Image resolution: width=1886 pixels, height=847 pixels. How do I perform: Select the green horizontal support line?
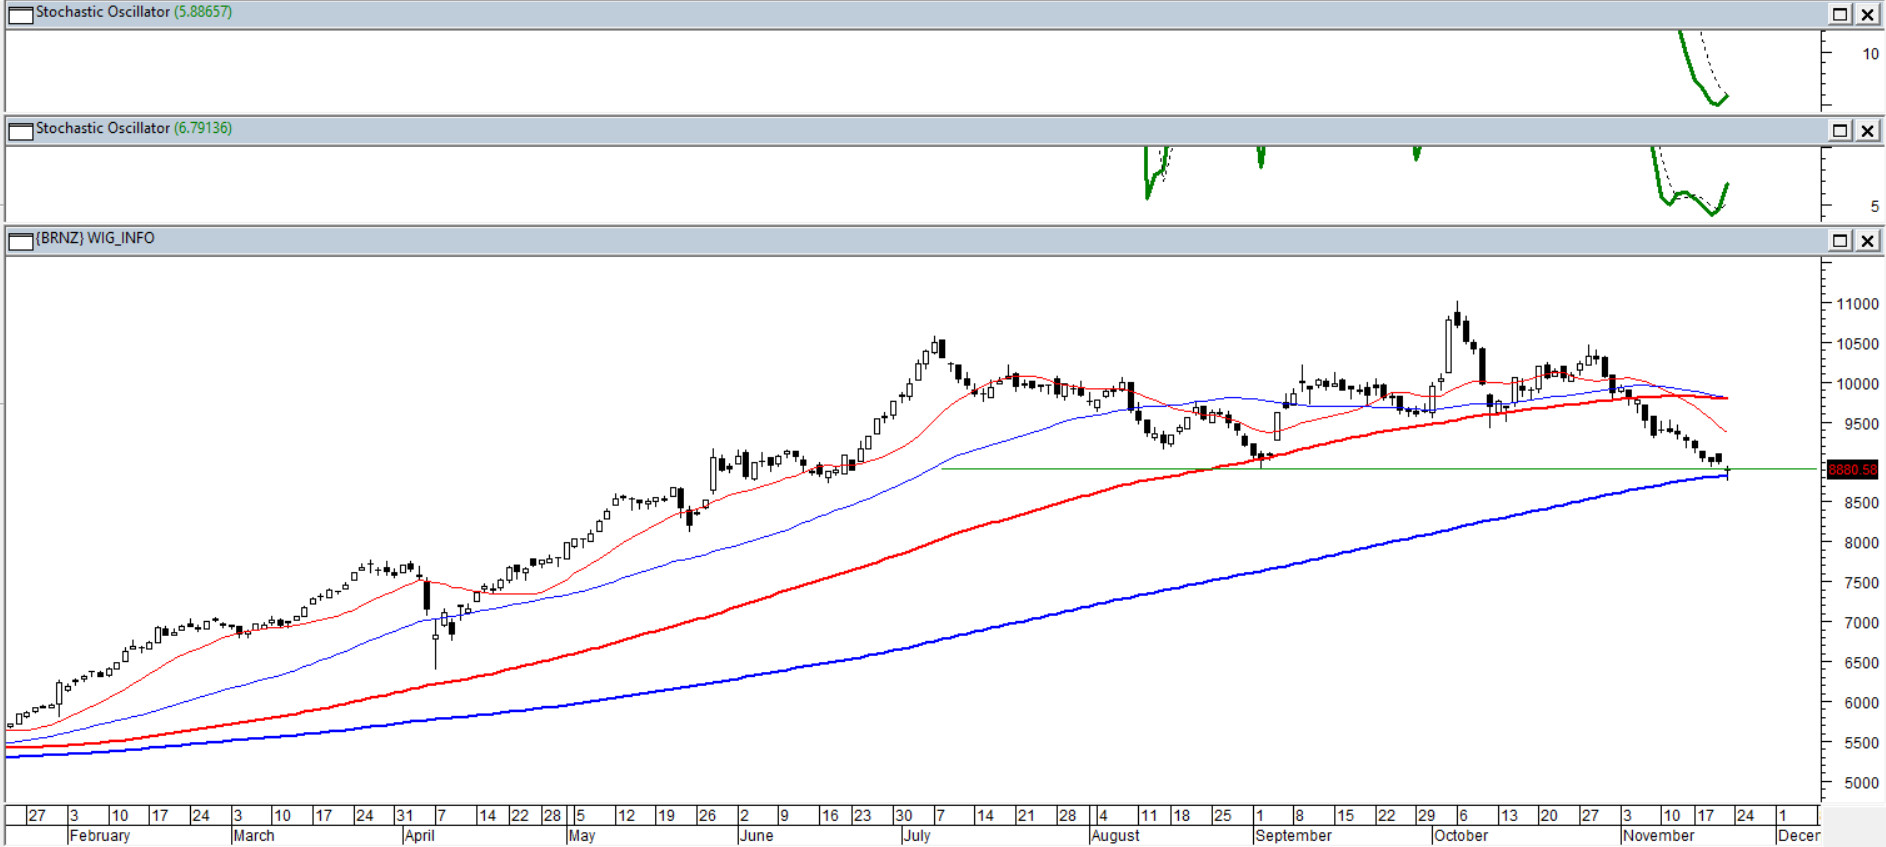point(1100,468)
